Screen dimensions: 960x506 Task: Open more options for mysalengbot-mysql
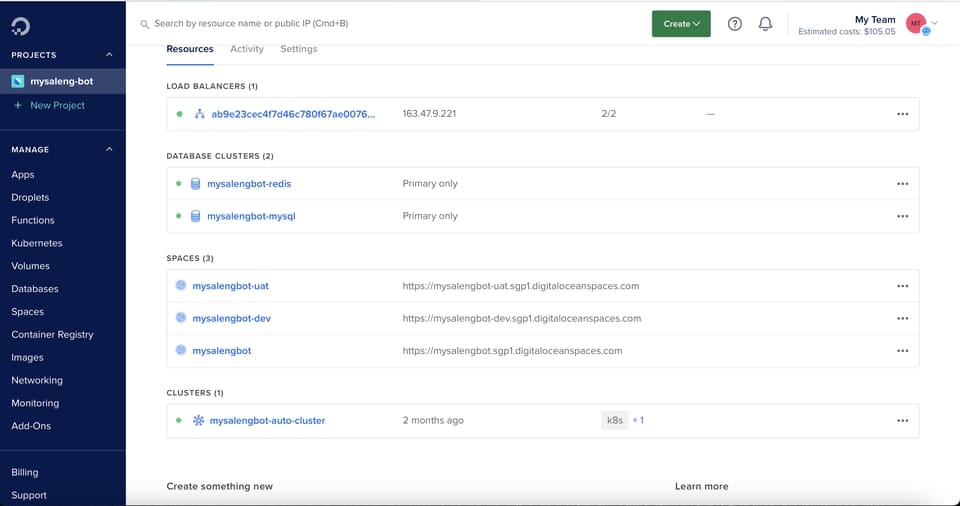click(x=902, y=216)
